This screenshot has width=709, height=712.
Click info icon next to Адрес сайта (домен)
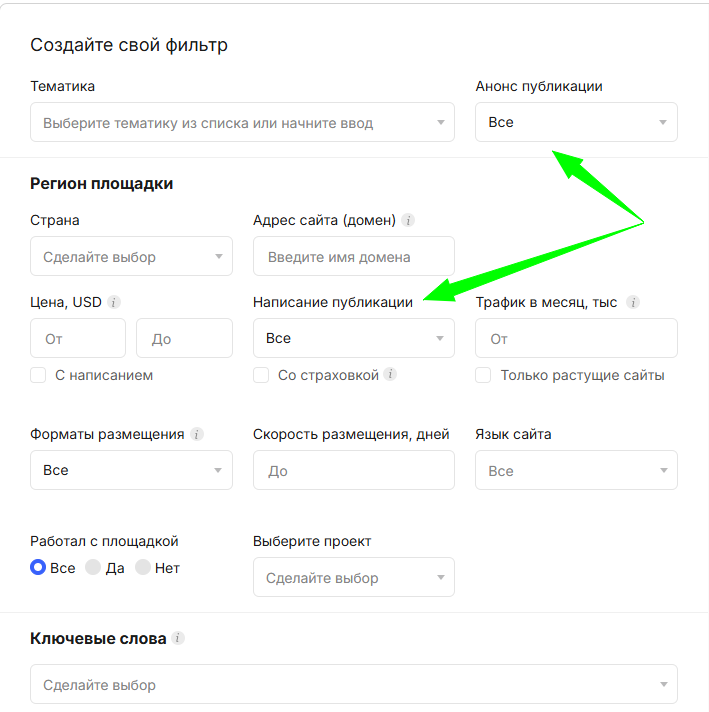tap(409, 220)
